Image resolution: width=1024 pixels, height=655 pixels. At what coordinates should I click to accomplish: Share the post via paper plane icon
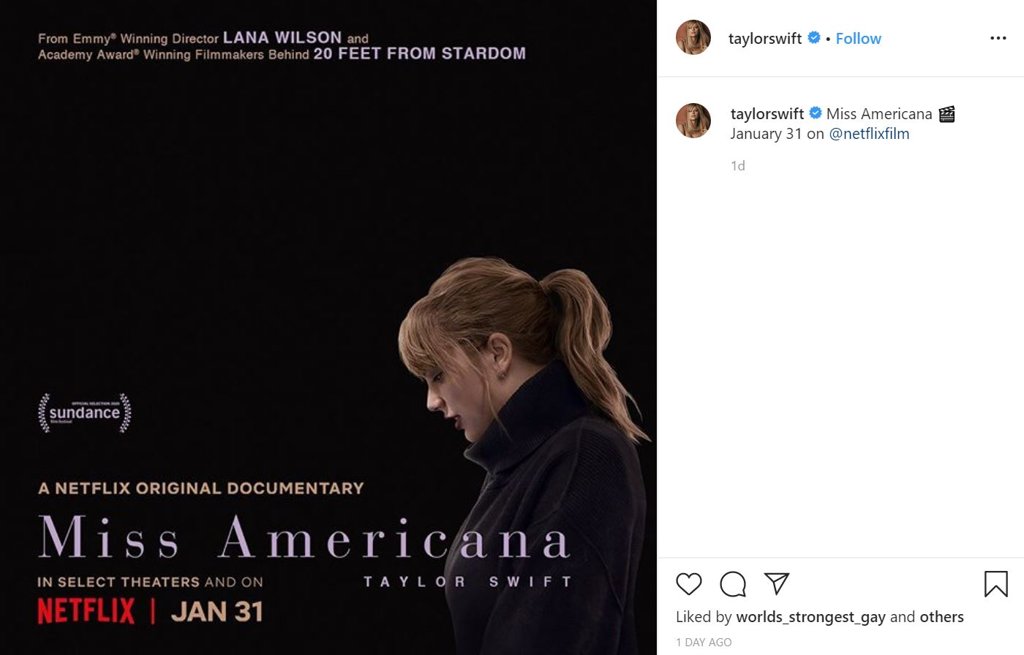point(777,584)
